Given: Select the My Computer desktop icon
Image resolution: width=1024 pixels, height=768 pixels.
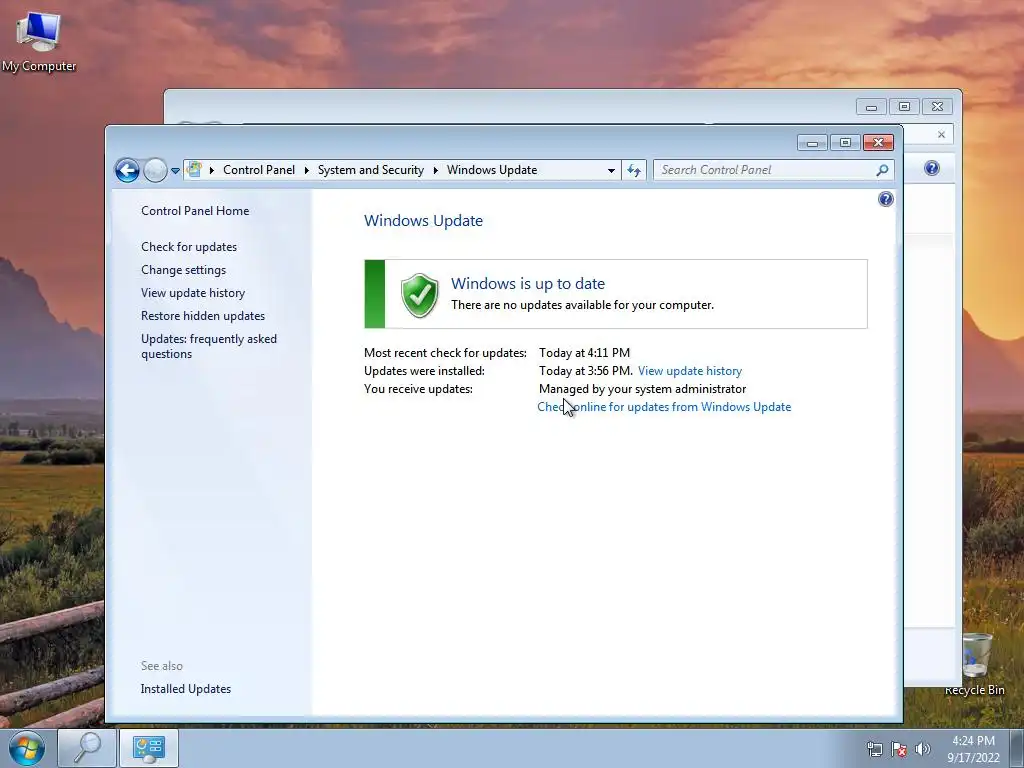Looking at the screenshot, I should [39, 41].
